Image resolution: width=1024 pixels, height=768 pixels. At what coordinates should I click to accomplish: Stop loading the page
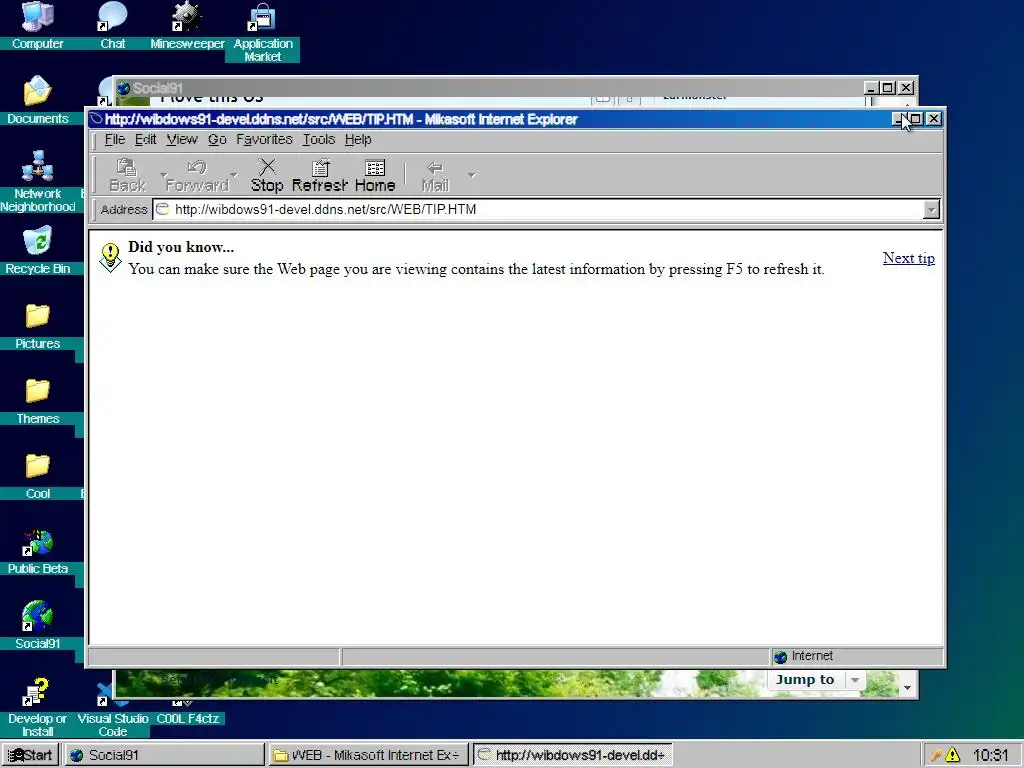coord(267,175)
